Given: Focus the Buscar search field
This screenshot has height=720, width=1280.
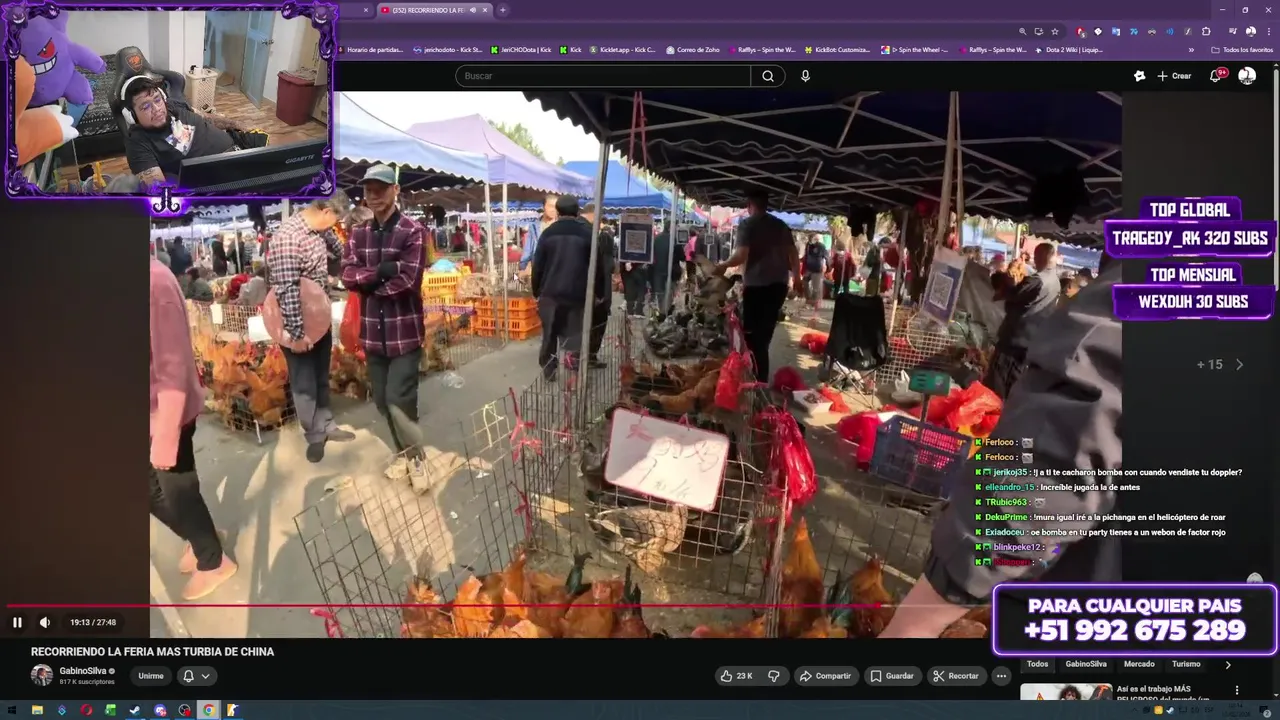Looking at the screenshot, I should point(603,76).
